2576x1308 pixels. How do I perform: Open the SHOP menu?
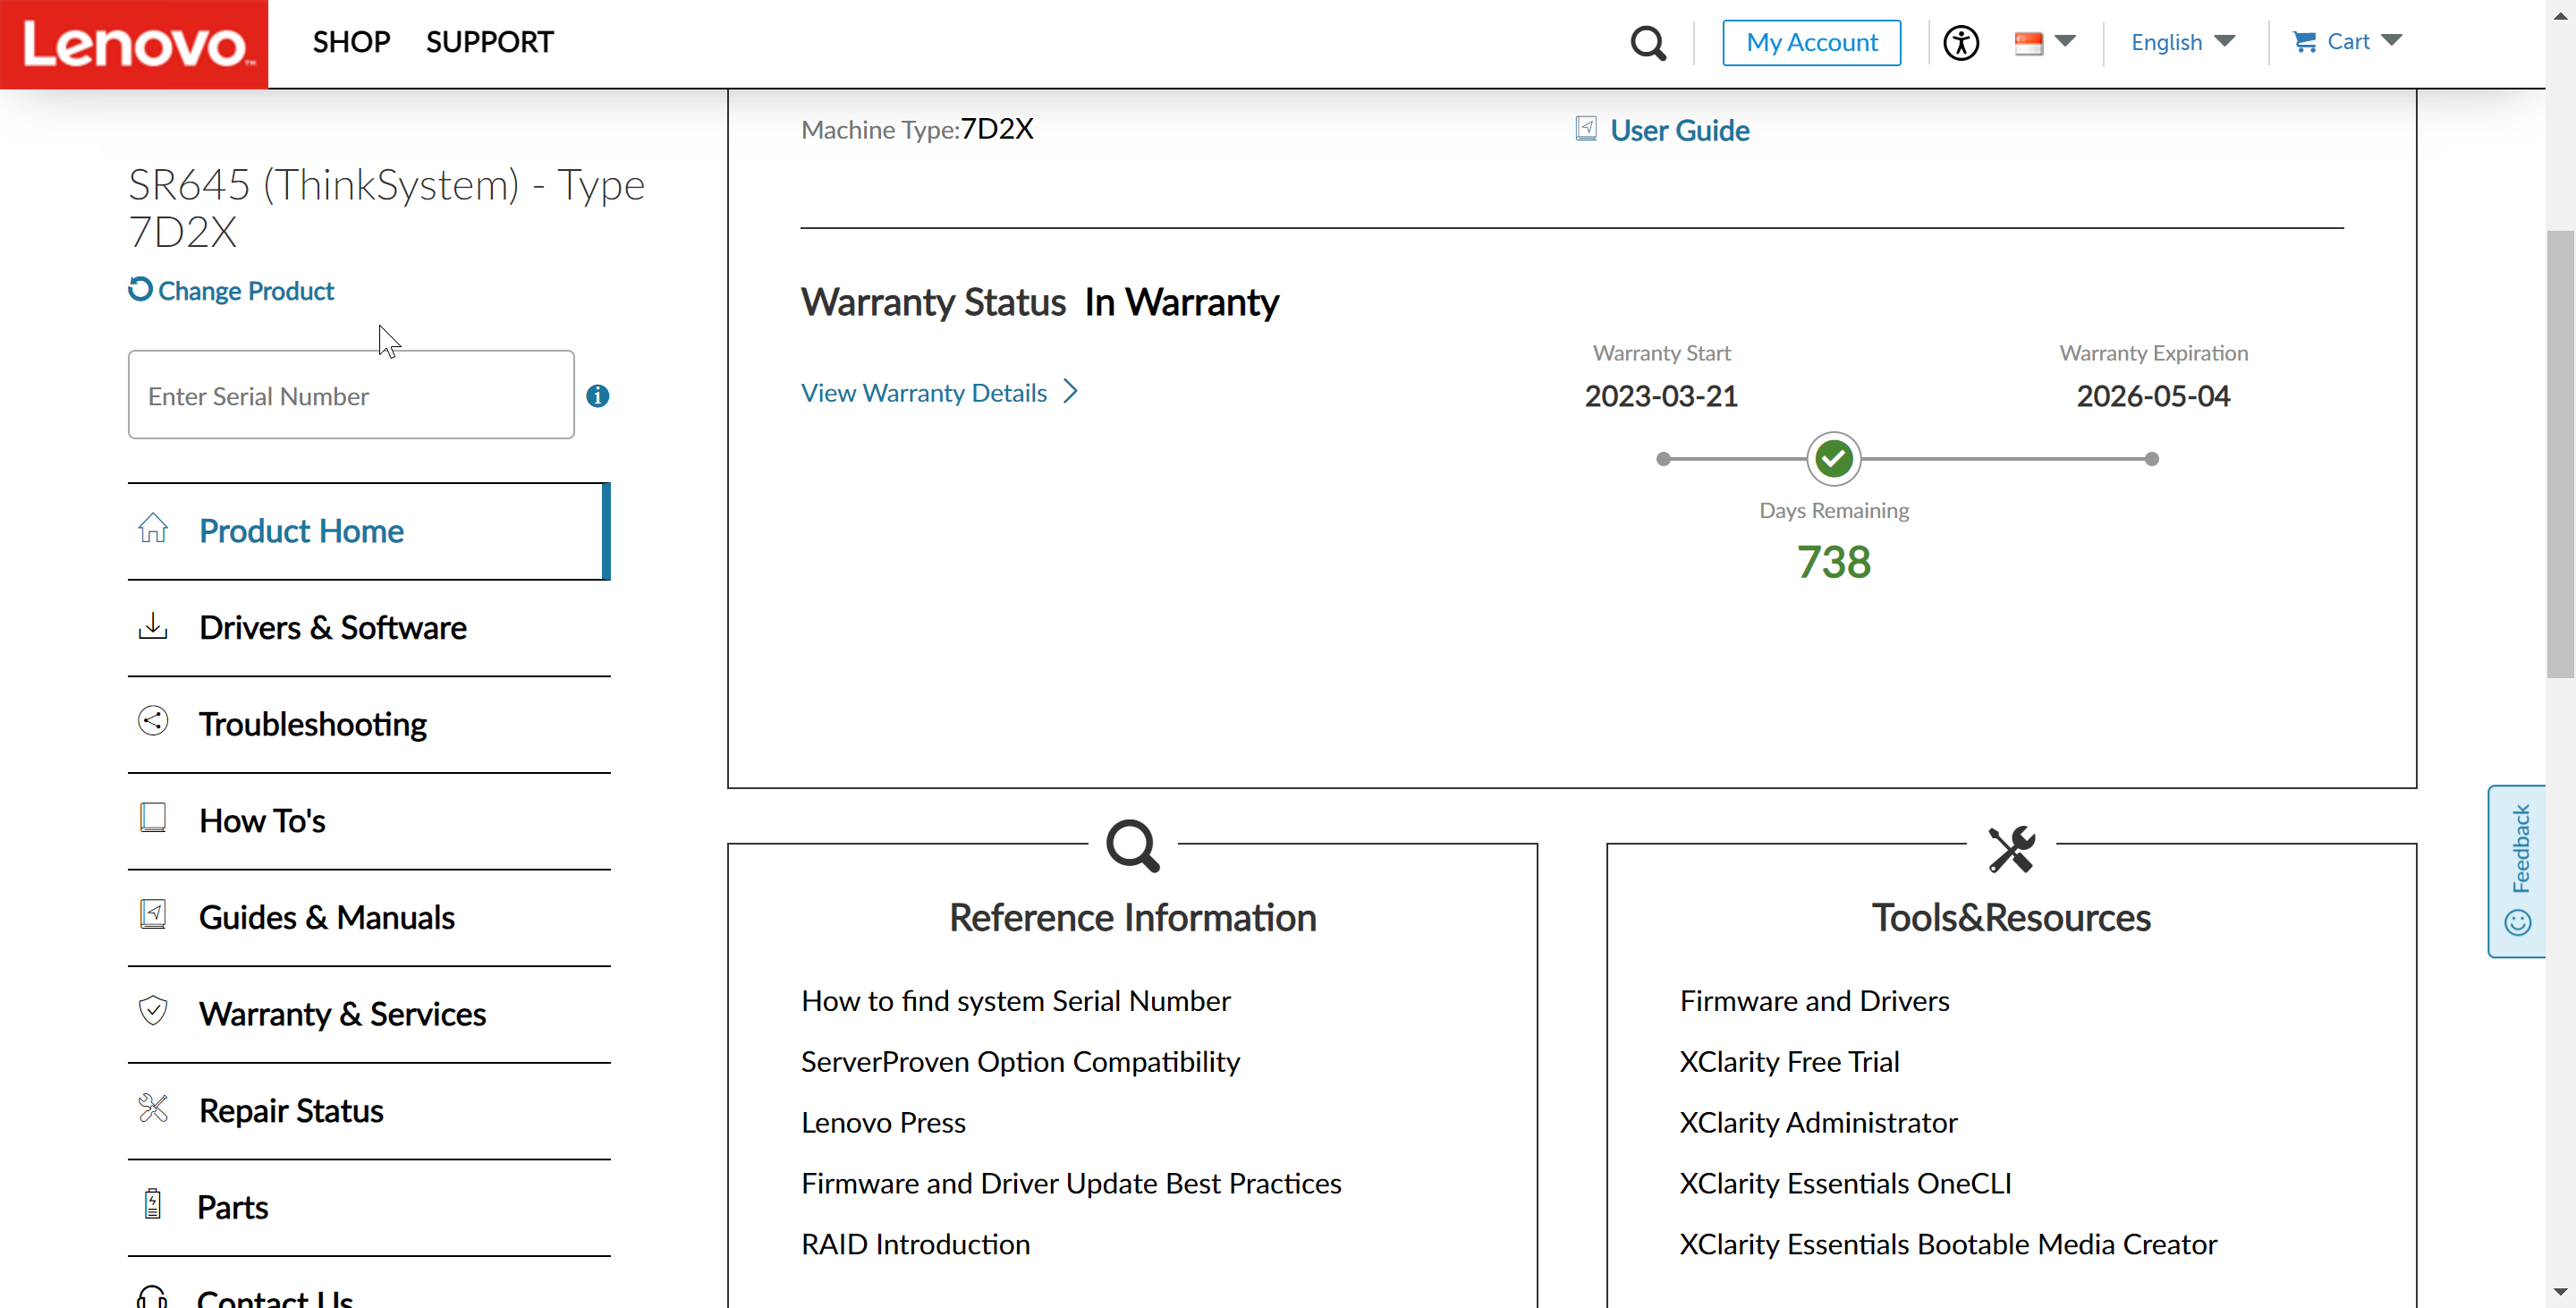coord(351,42)
